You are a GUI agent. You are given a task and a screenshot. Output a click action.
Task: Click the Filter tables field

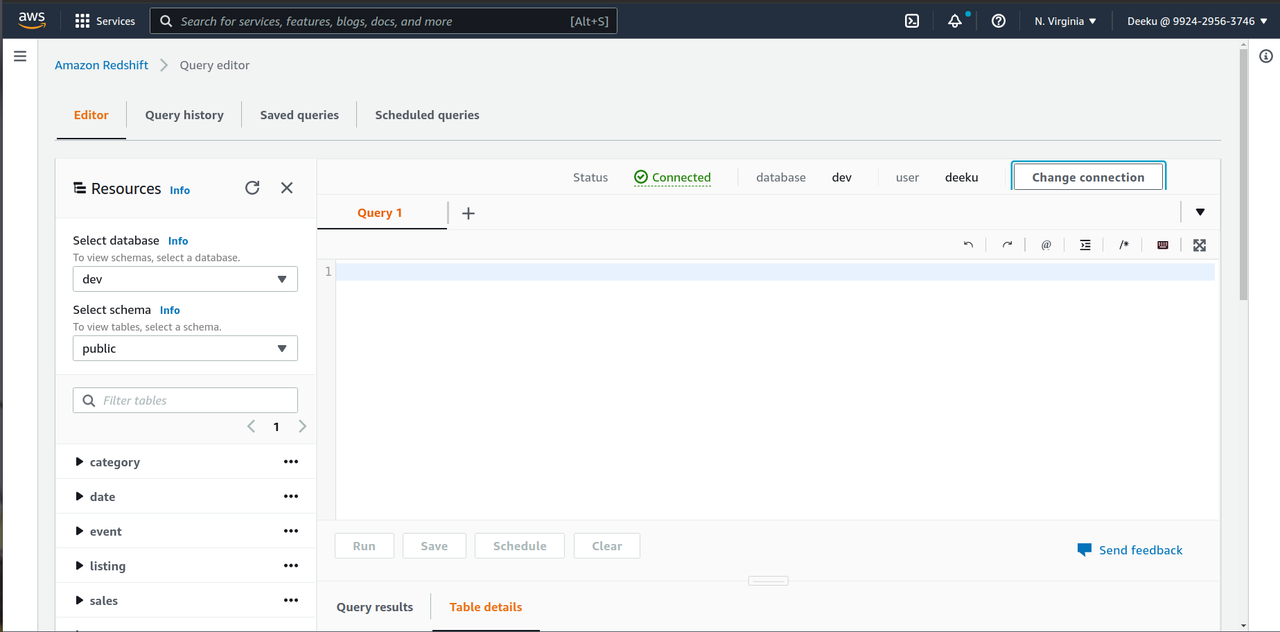click(x=185, y=400)
